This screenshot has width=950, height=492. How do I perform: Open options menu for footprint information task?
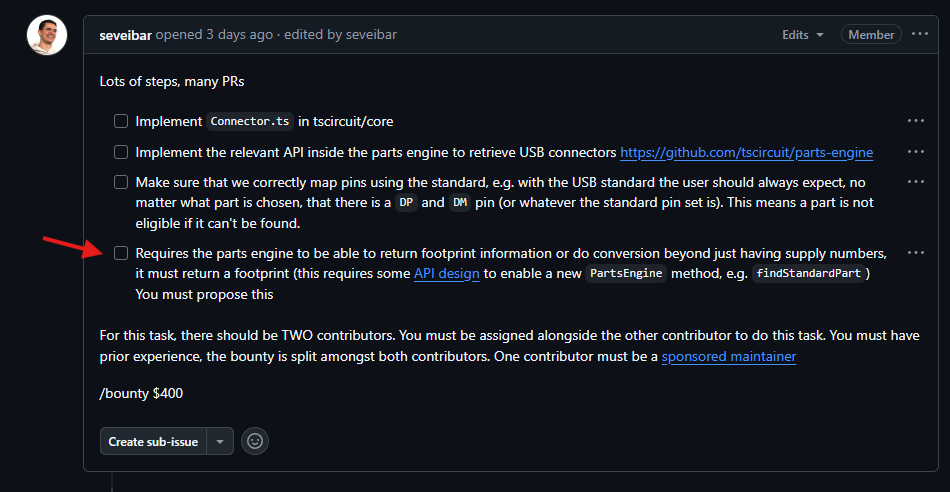click(915, 253)
